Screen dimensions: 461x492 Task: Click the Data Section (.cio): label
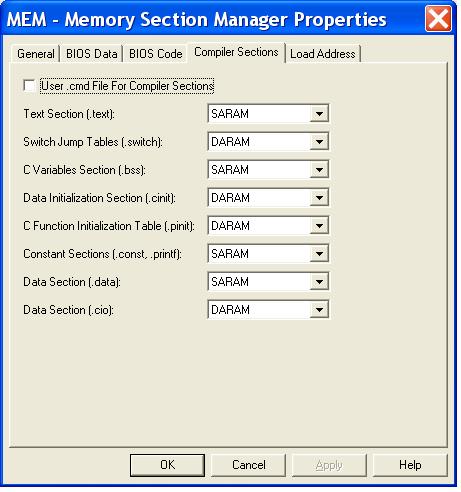69,310
